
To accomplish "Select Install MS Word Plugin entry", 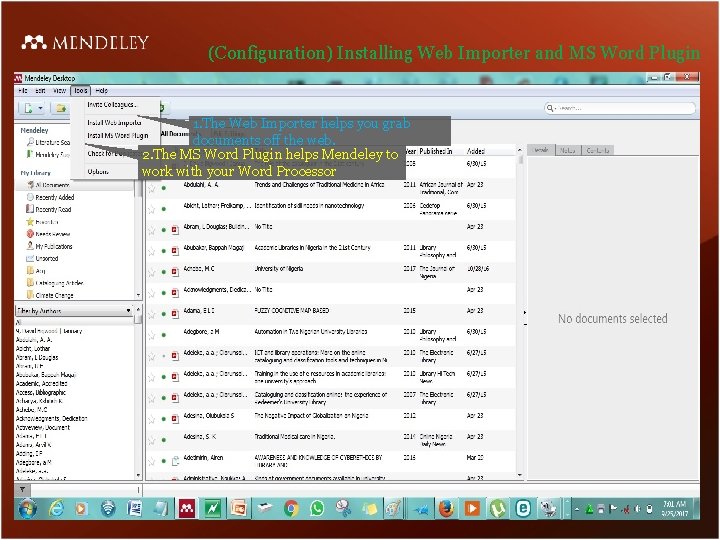I will tap(118, 135).
